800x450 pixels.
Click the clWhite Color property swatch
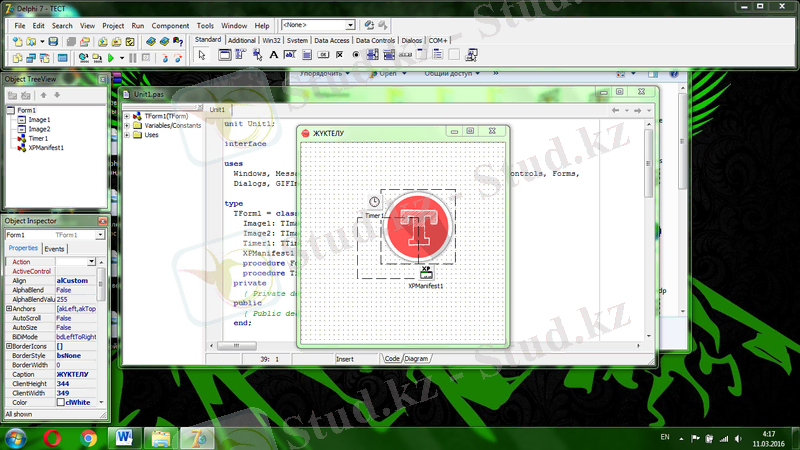(x=61, y=403)
